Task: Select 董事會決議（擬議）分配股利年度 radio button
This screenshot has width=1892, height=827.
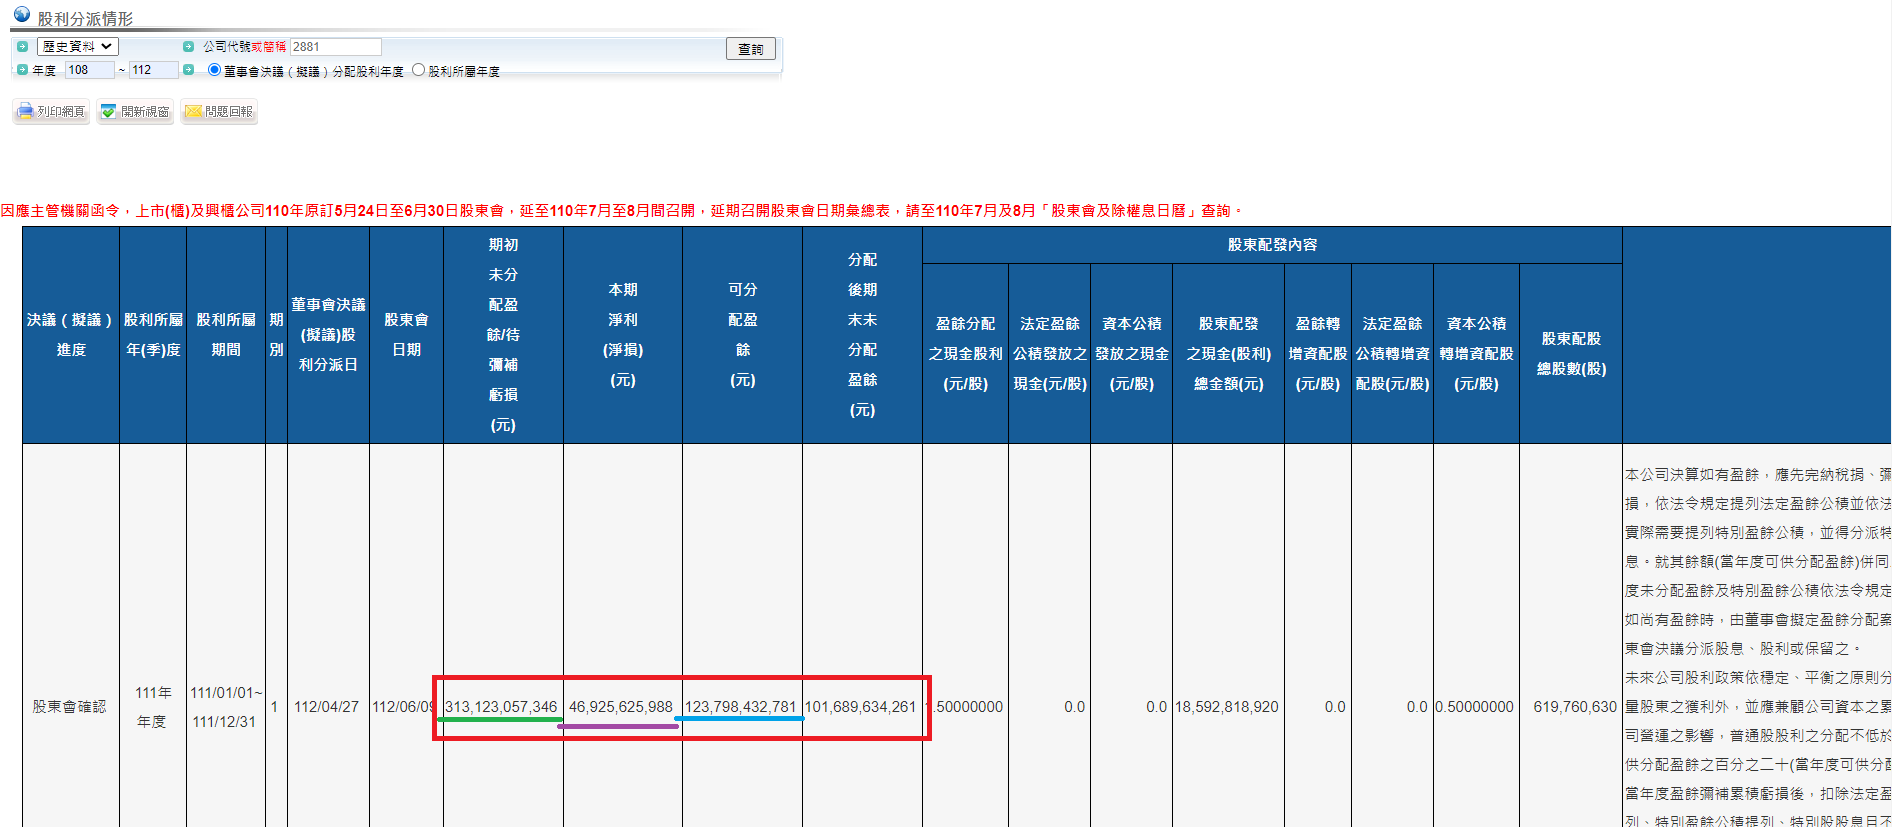Action: click(x=214, y=70)
